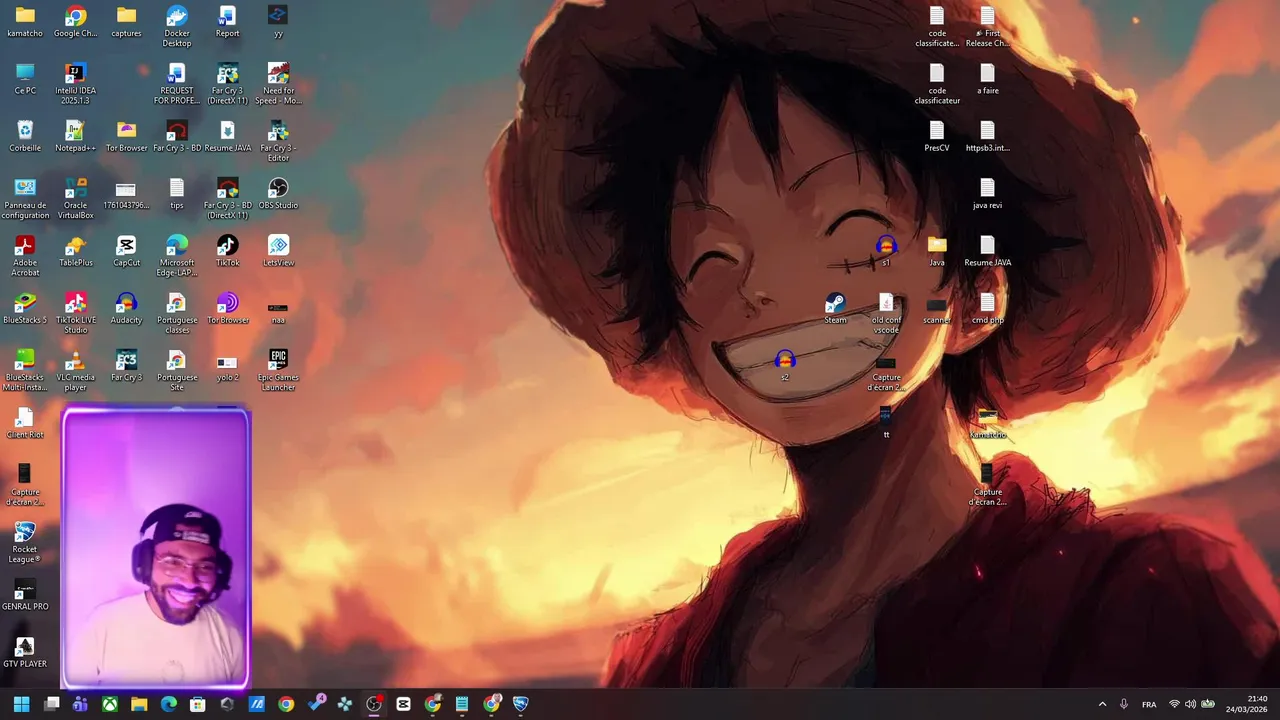1280x720 pixels.
Task: Launch Notepad++ from the desktop
Action: point(75,136)
